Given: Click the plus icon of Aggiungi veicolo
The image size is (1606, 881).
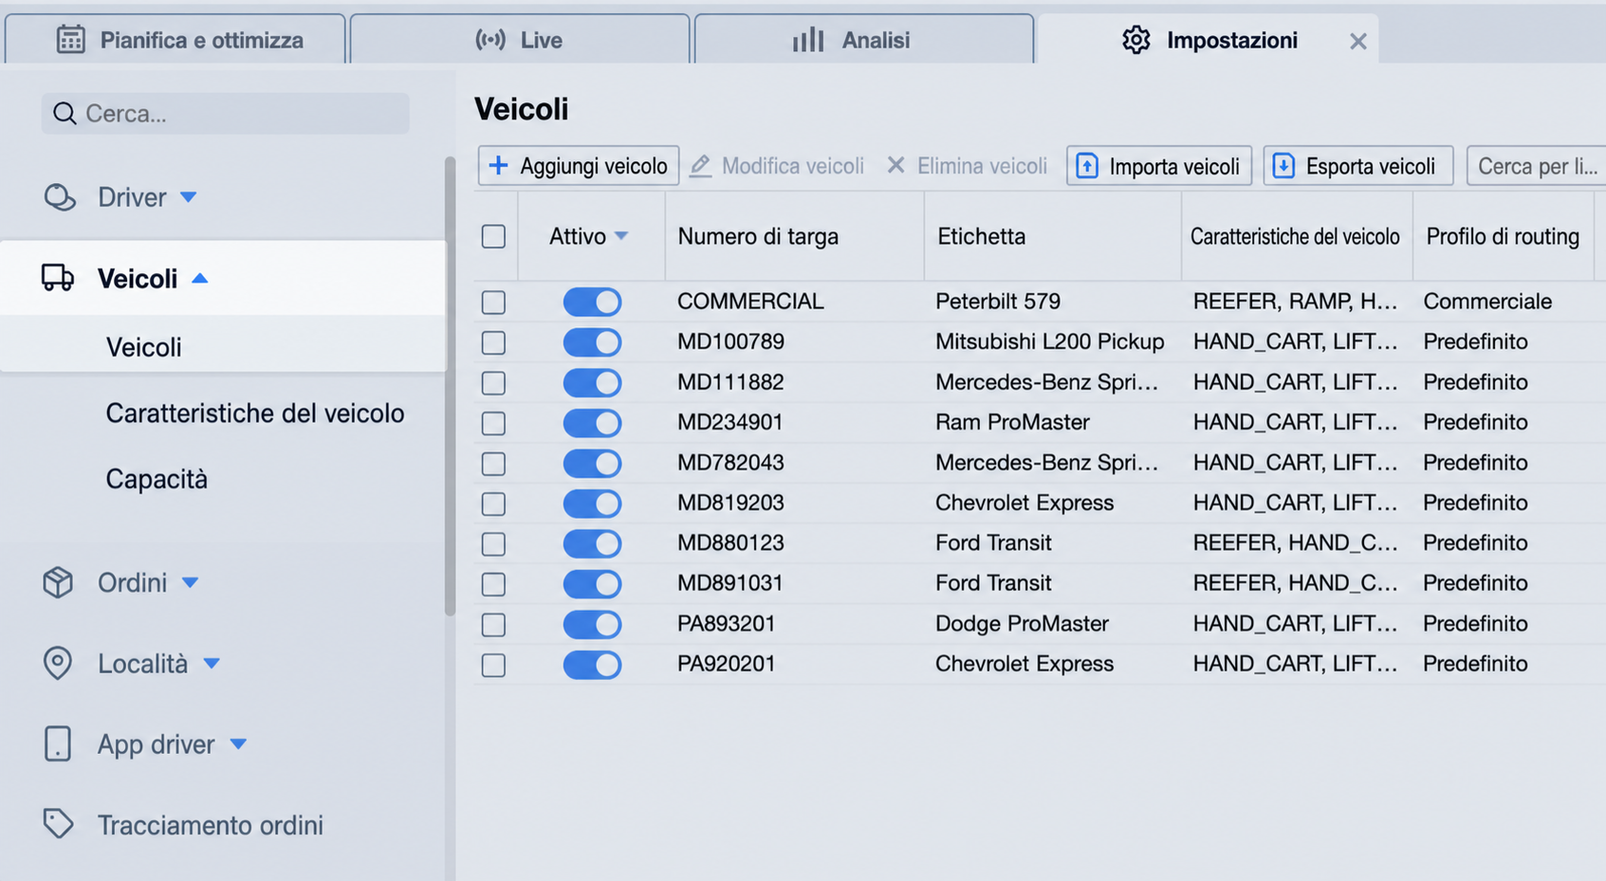Looking at the screenshot, I should 498,165.
